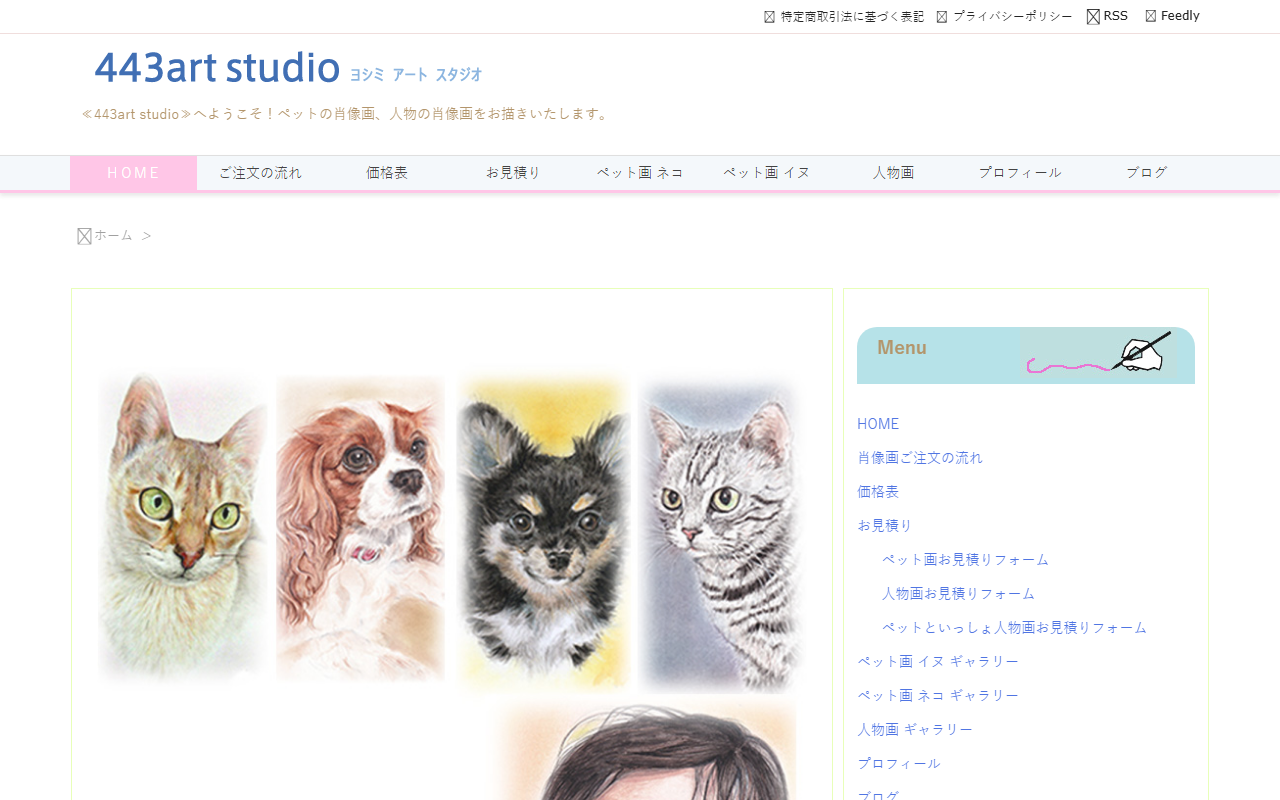This screenshot has height=800, width=1280.
Task: Open ペット画 イヌ ギャラリー sidebar link
Action: pos(938,662)
